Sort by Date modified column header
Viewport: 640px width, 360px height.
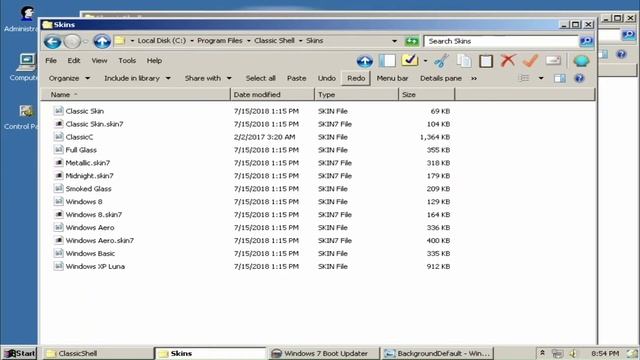coord(272,95)
